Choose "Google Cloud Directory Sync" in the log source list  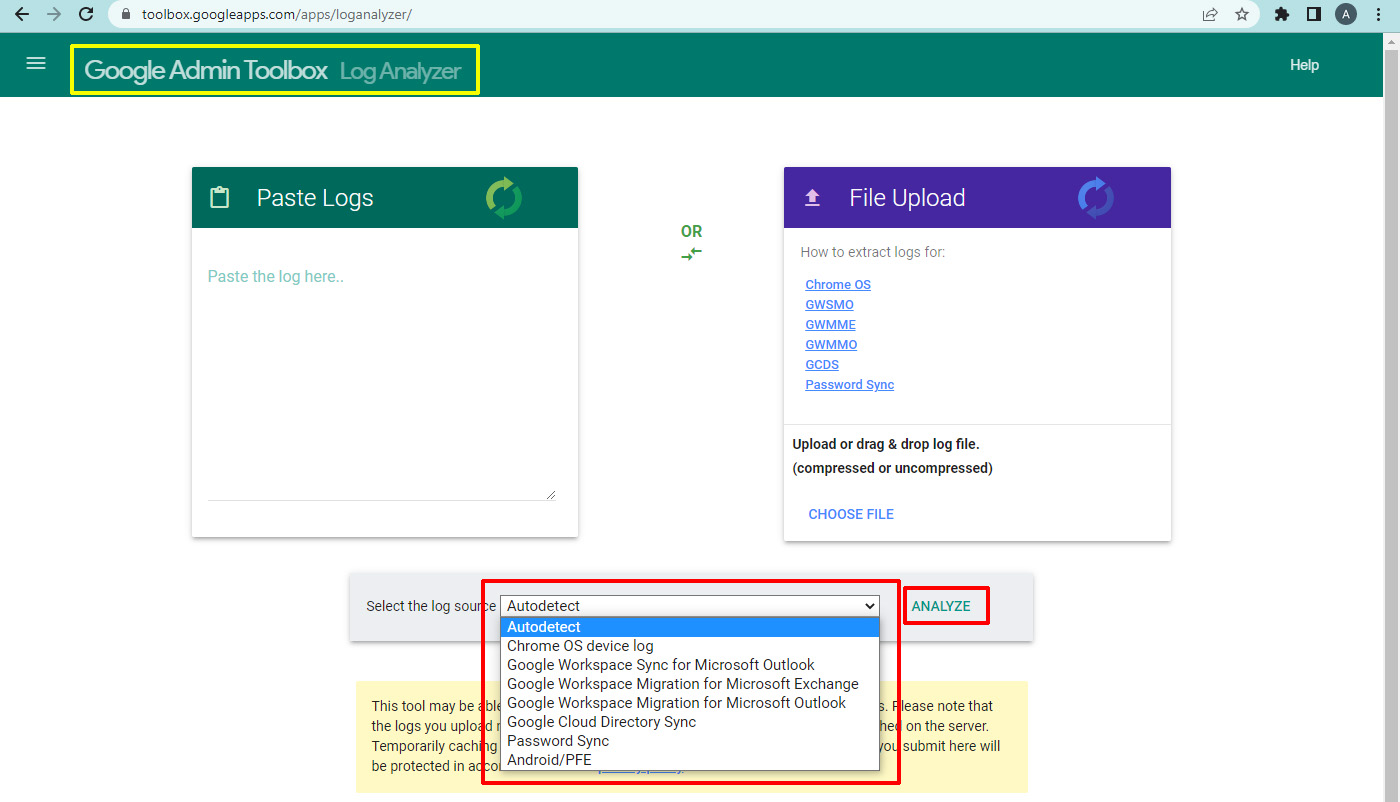(x=601, y=721)
